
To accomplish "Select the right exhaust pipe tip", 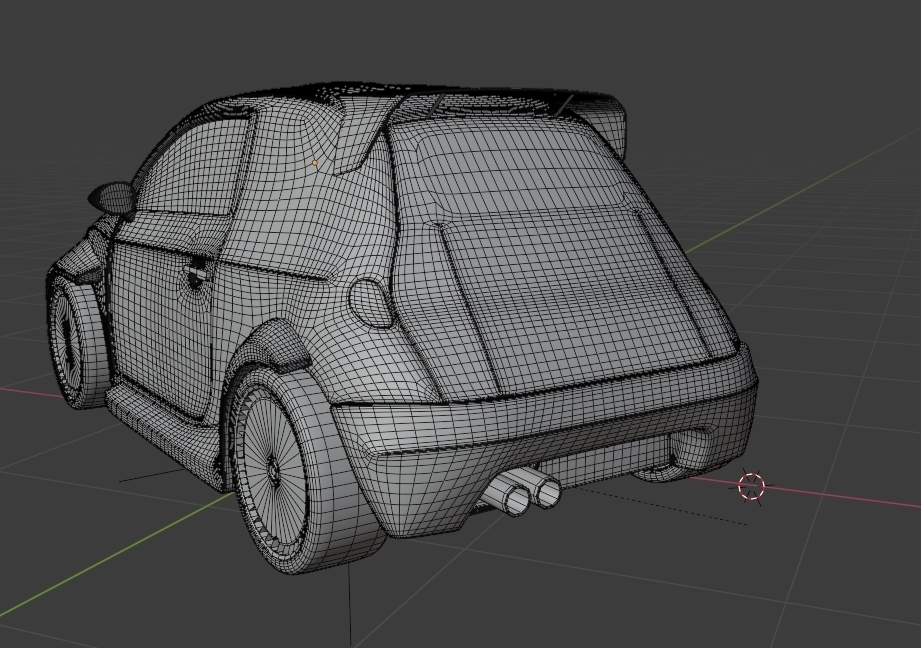I will coord(549,493).
